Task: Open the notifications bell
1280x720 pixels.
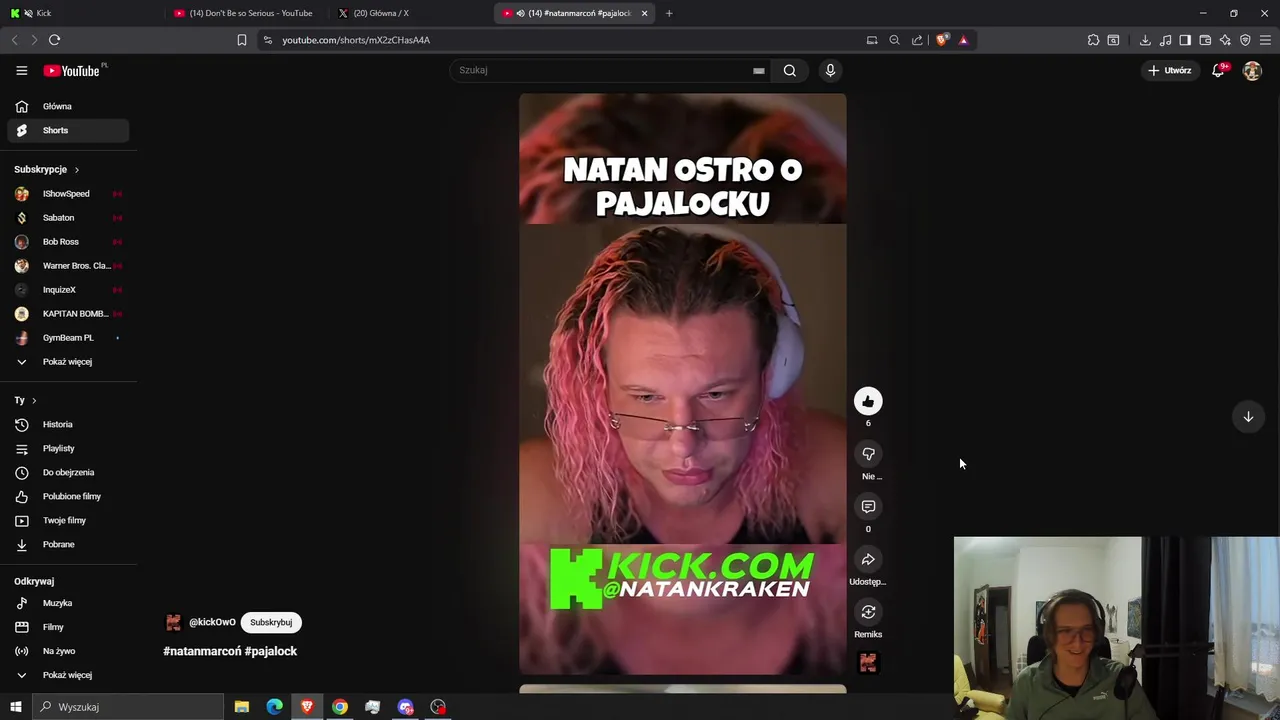Action: 1218,70
